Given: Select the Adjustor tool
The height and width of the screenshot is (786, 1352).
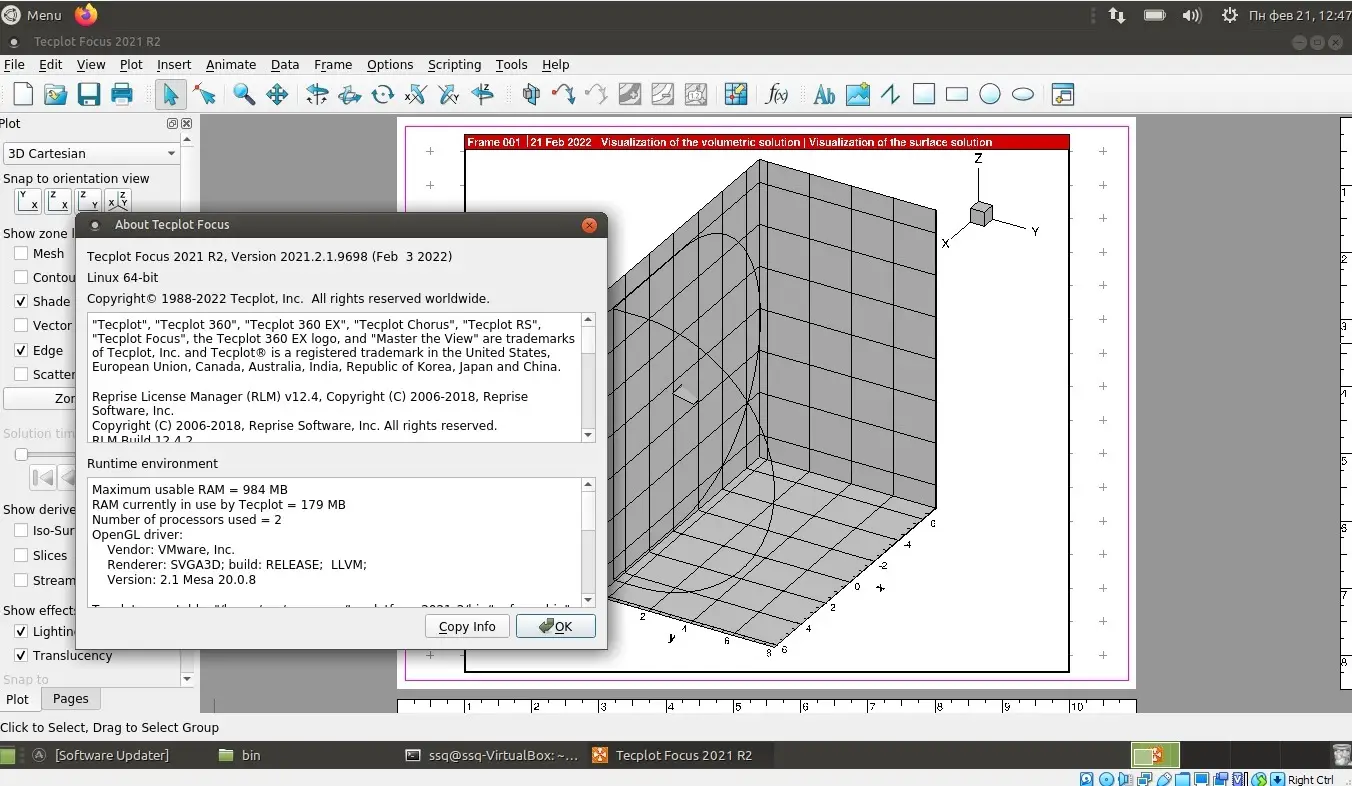Looking at the screenshot, I should (x=204, y=94).
